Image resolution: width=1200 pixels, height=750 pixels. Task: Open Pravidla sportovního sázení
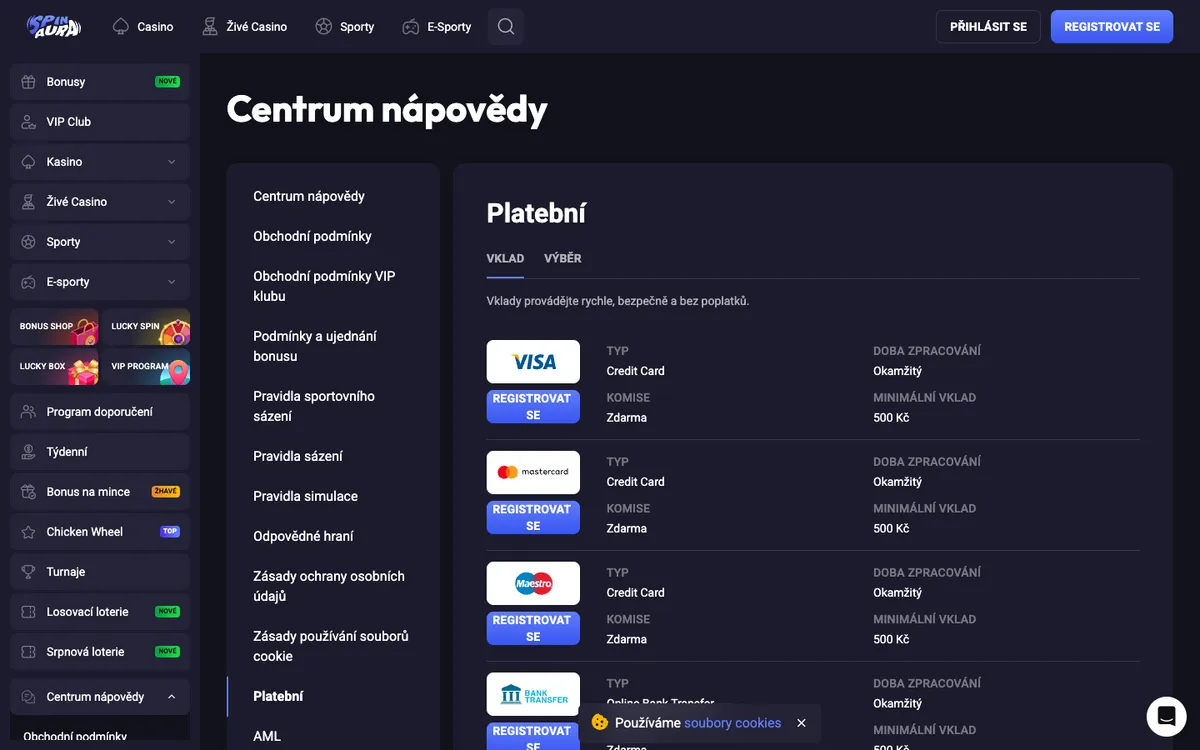pyautogui.click(x=314, y=406)
